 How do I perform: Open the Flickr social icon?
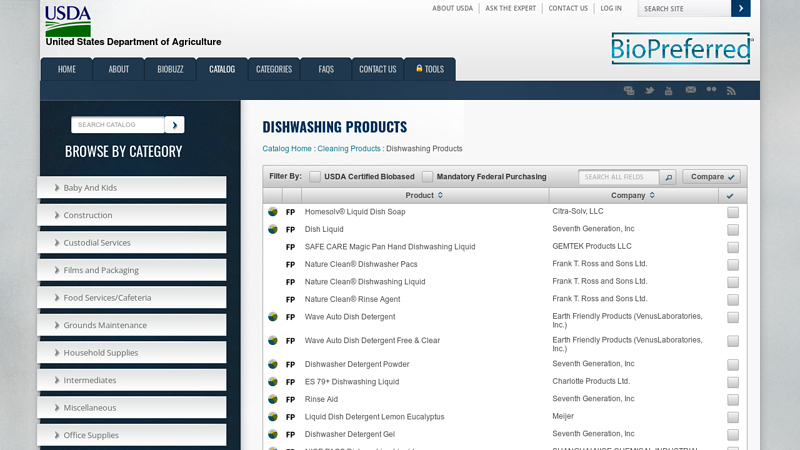(711, 89)
